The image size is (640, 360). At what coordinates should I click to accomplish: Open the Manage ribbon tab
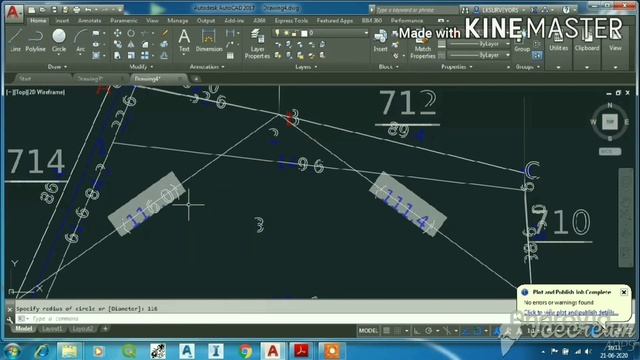pyautogui.click(x=178, y=20)
